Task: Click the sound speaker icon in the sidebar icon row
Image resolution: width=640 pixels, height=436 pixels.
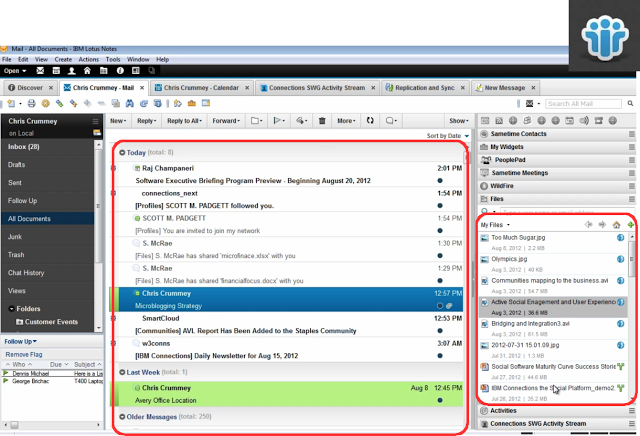Action: pyautogui.click(x=584, y=120)
